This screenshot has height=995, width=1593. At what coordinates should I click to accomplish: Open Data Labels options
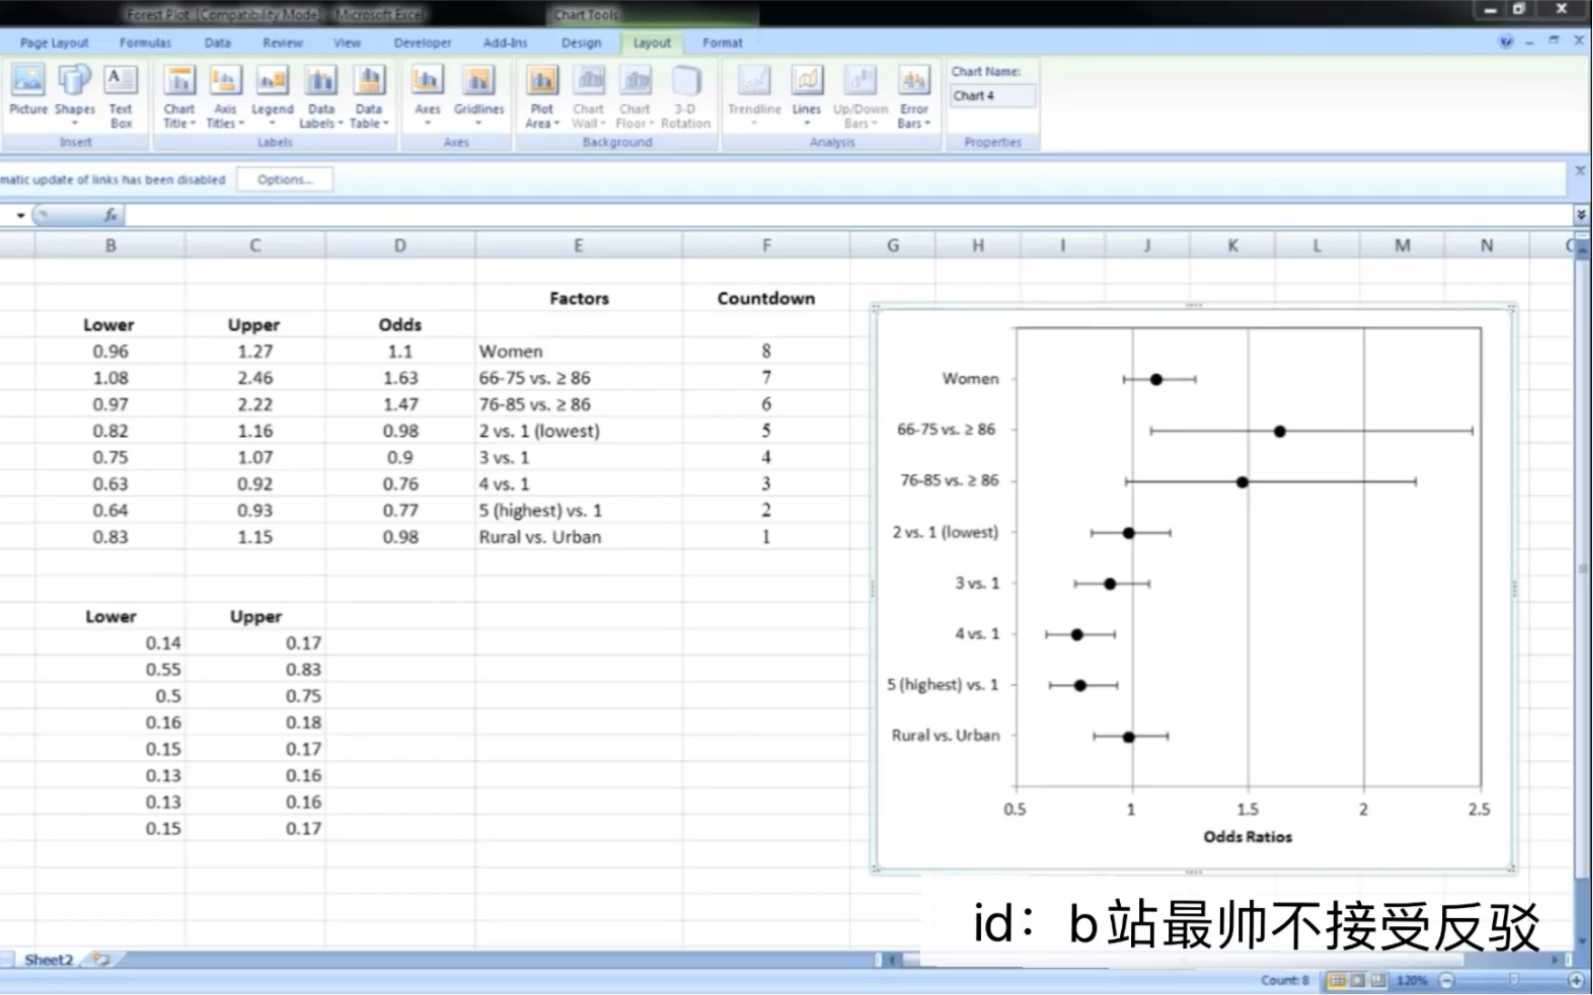321,96
